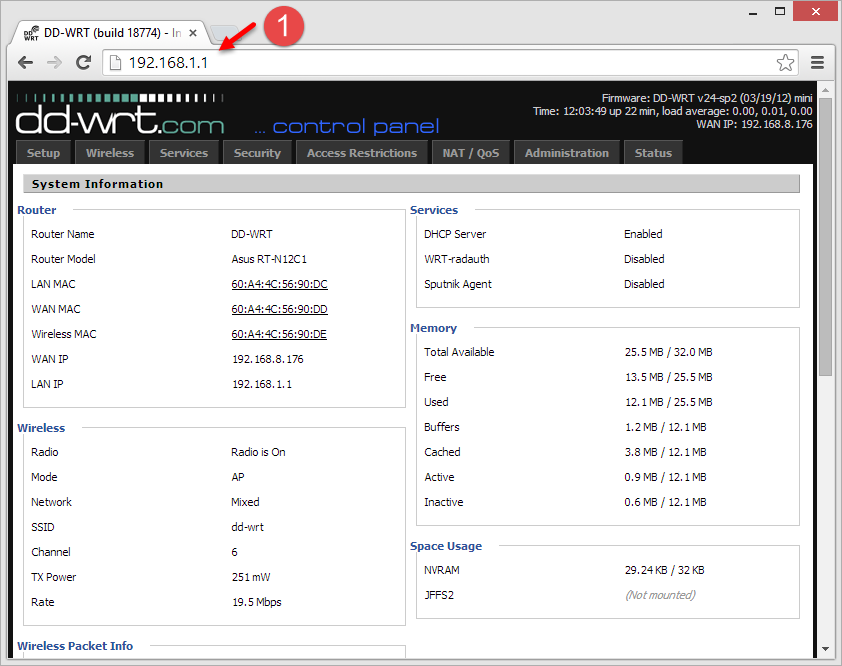Open the Chrome hamburger menu

817,63
